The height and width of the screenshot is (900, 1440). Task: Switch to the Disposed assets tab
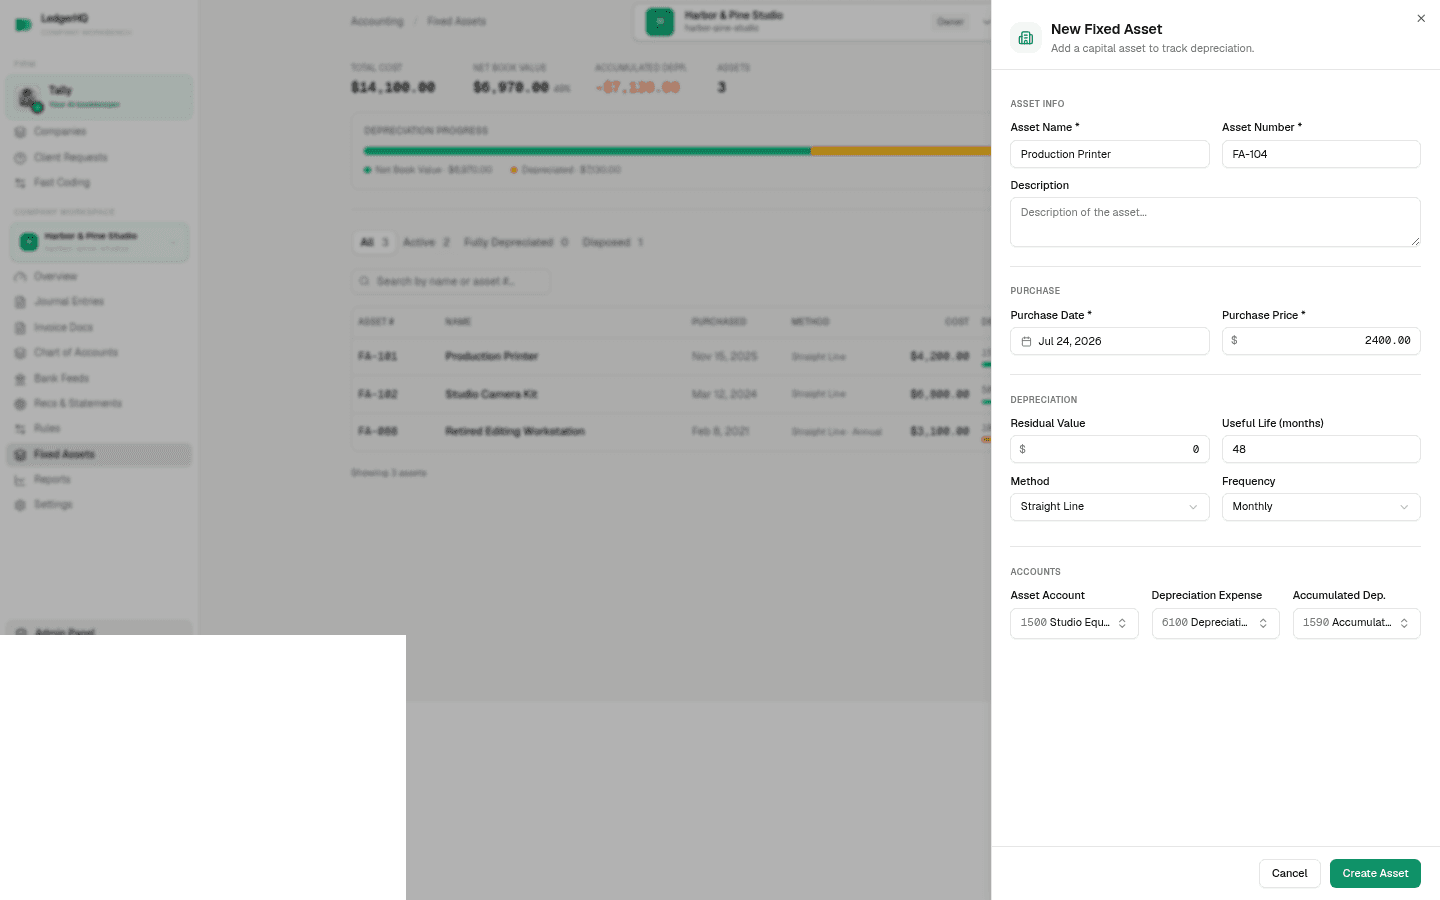(x=613, y=242)
